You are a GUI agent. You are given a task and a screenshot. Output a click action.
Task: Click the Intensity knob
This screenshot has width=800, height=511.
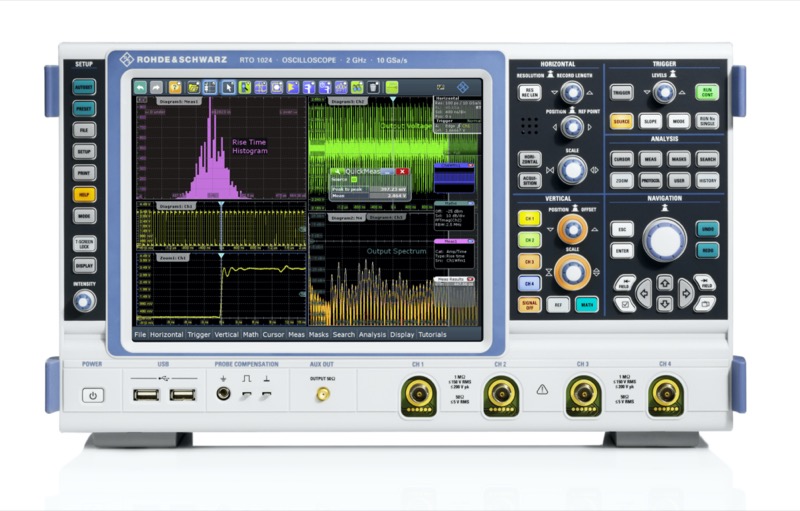[84, 300]
